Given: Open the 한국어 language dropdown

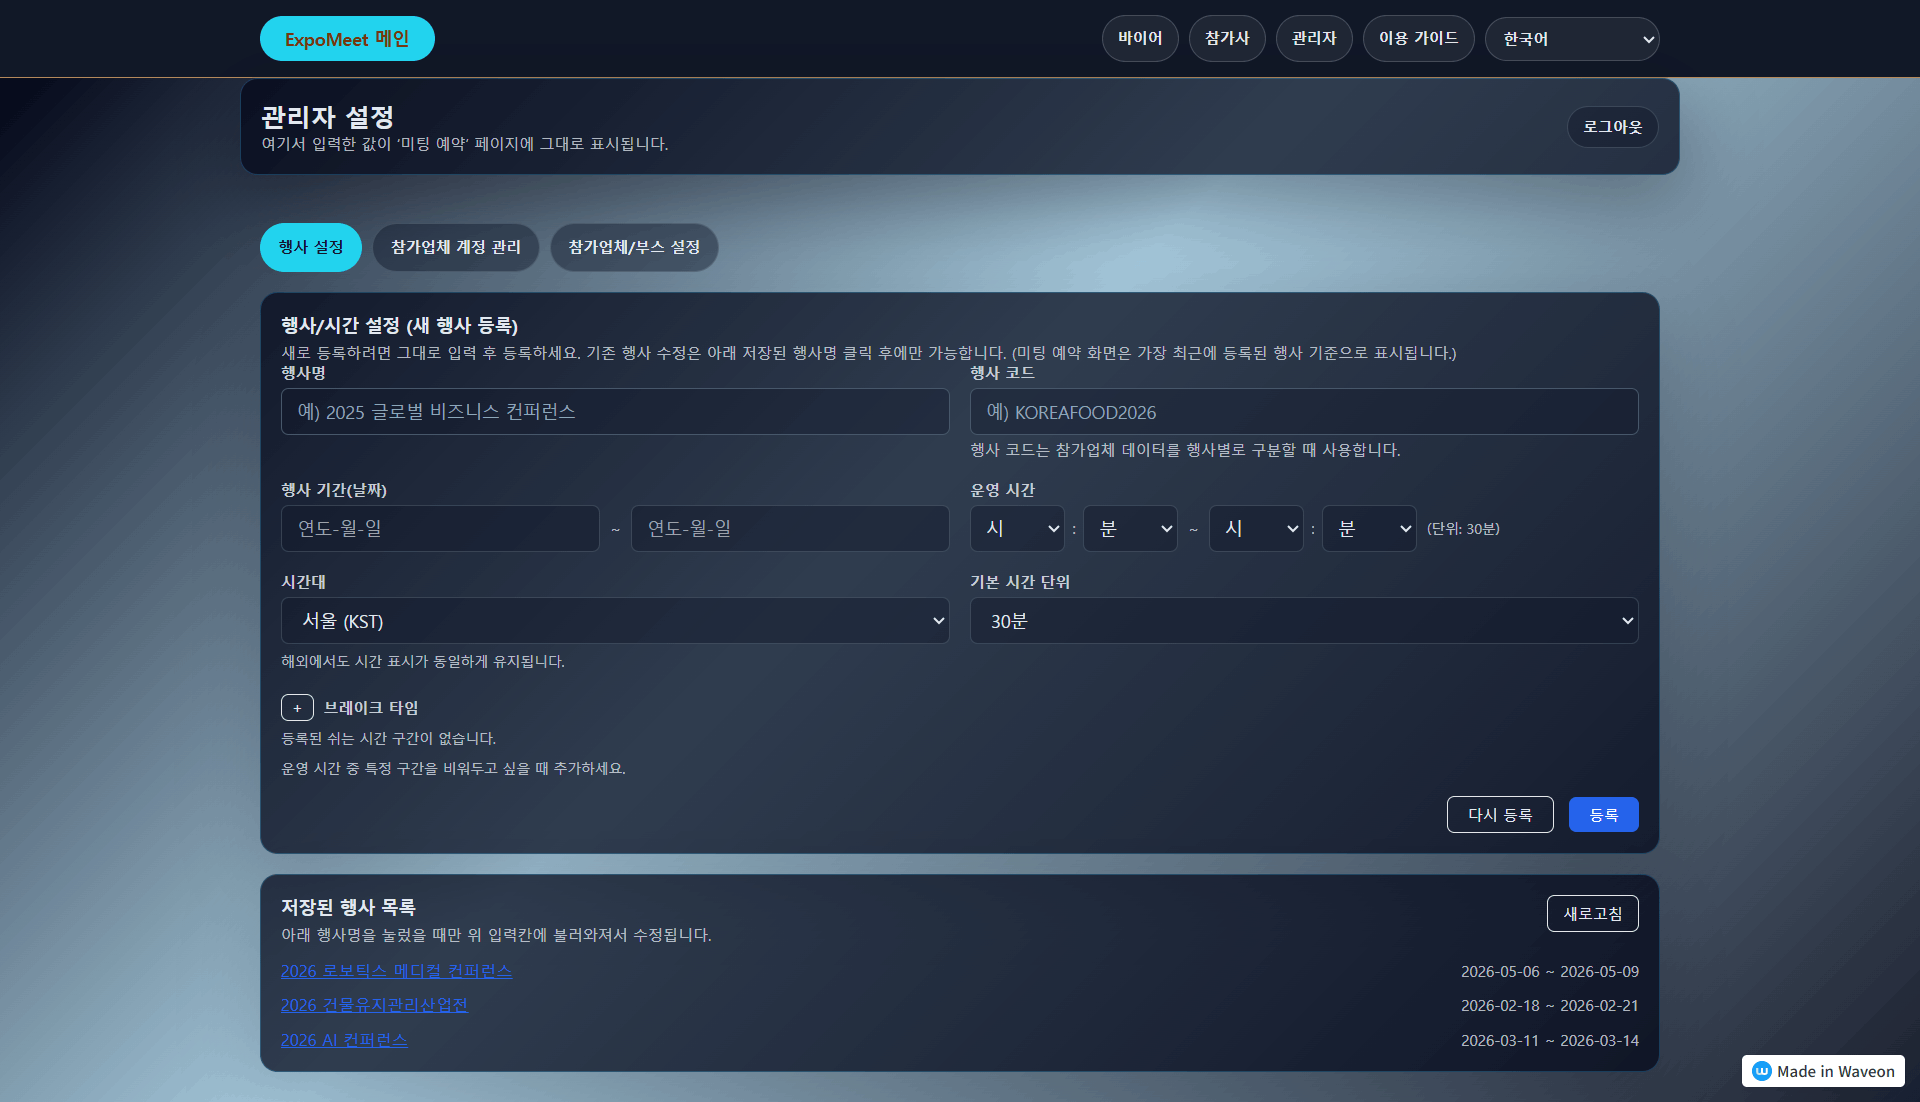Looking at the screenshot, I should (x=1571, y=39).
